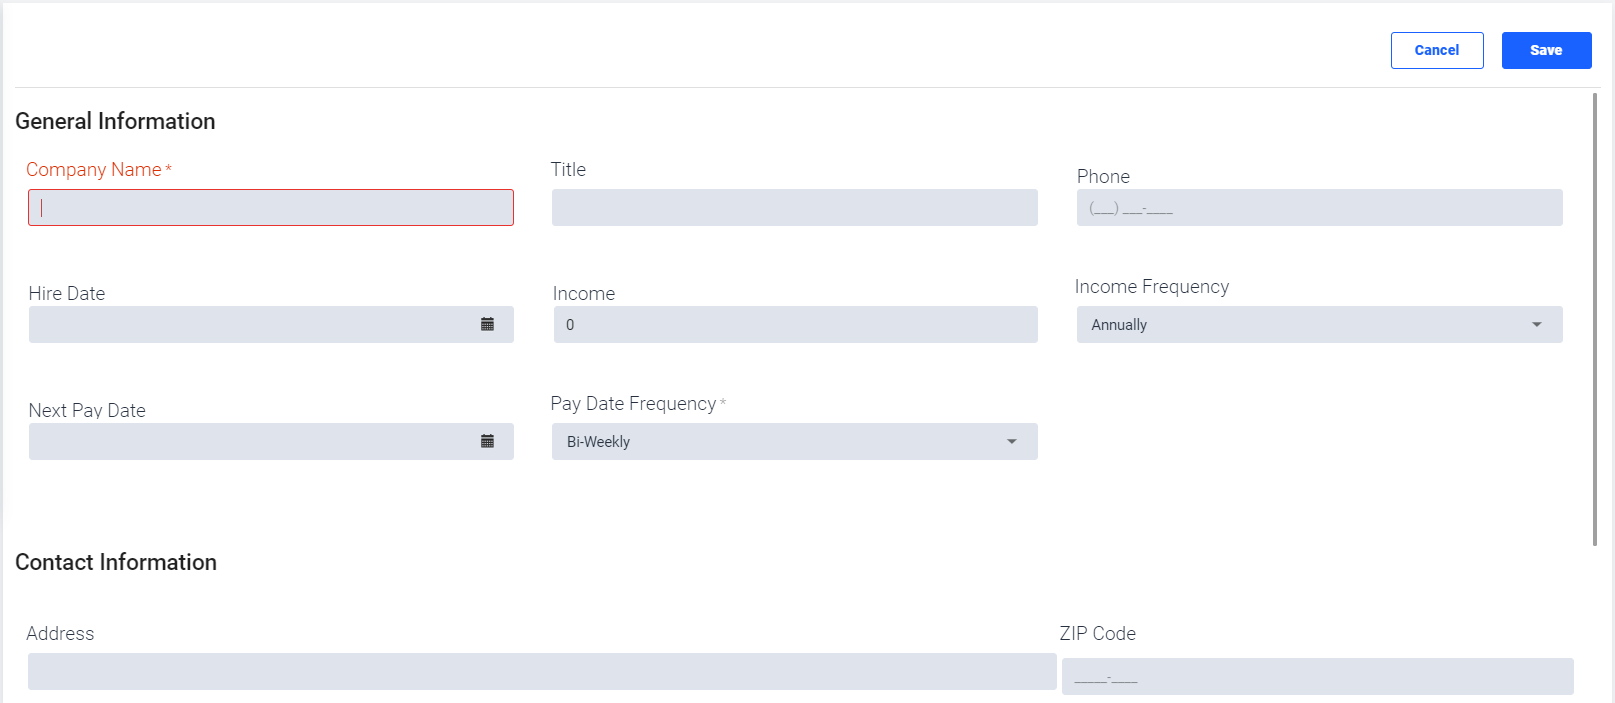Select the Phone number field

click(x=1320, y=207)
